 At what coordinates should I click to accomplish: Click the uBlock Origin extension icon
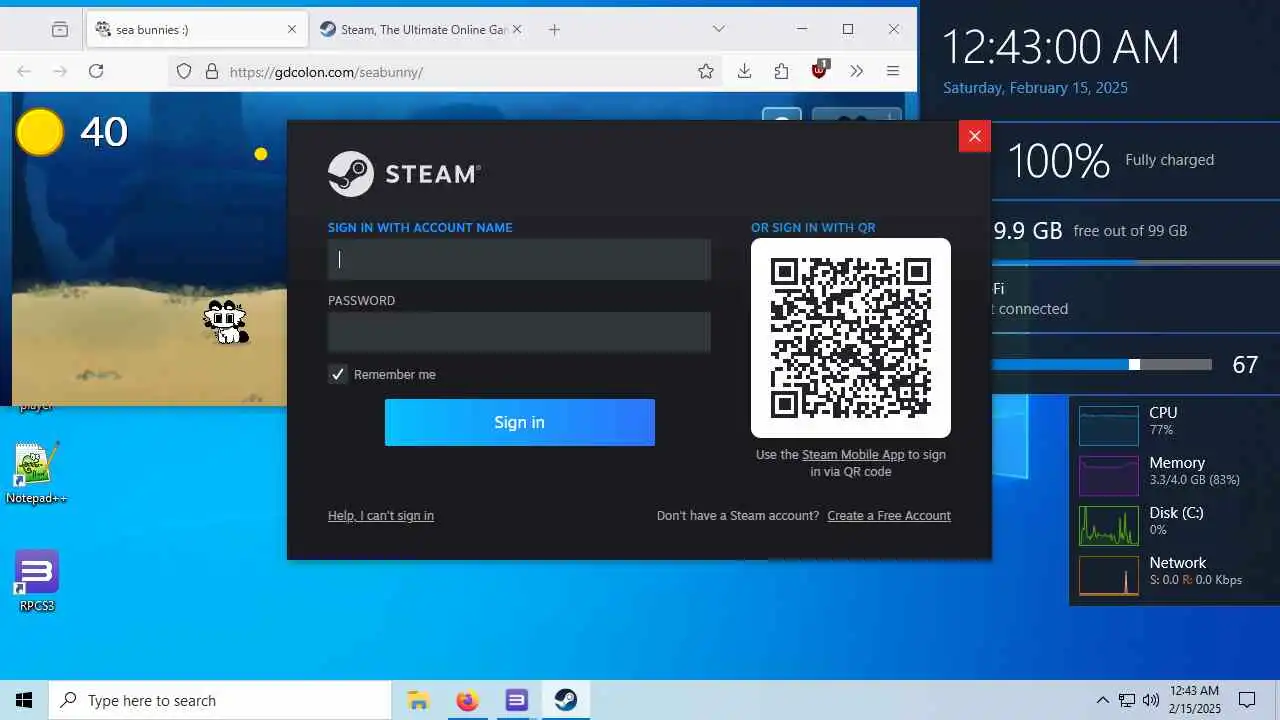pos(819,70)
